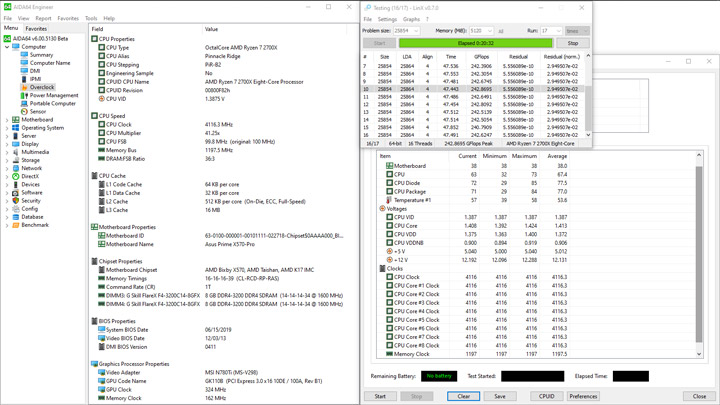Click the Start button in stability window
This screenshot has width=720, height=405.
380,396
